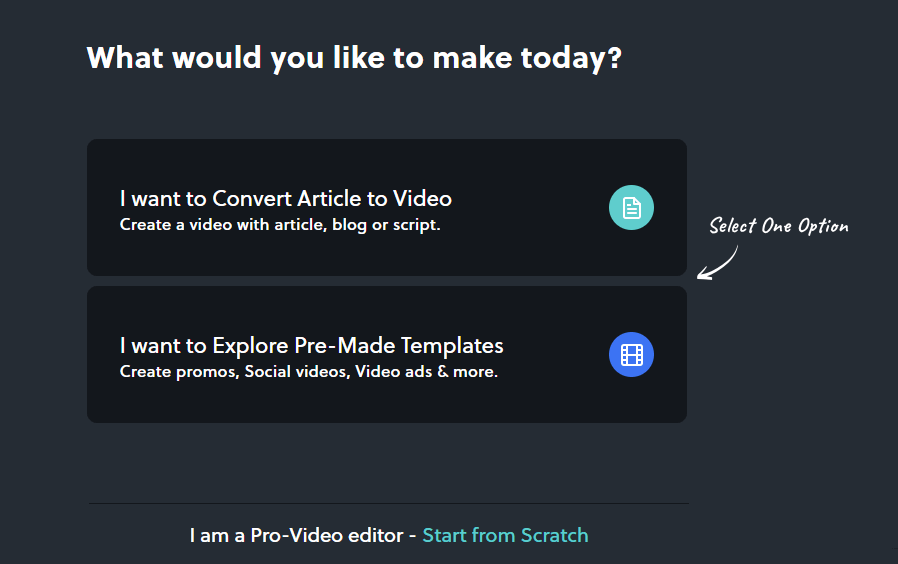Image resolution: width=898 pixels, height=564 pixels.
Task: Click the "I am a Pro-Video editor" text
Action: pyautogui.click(x=297, y=535)
